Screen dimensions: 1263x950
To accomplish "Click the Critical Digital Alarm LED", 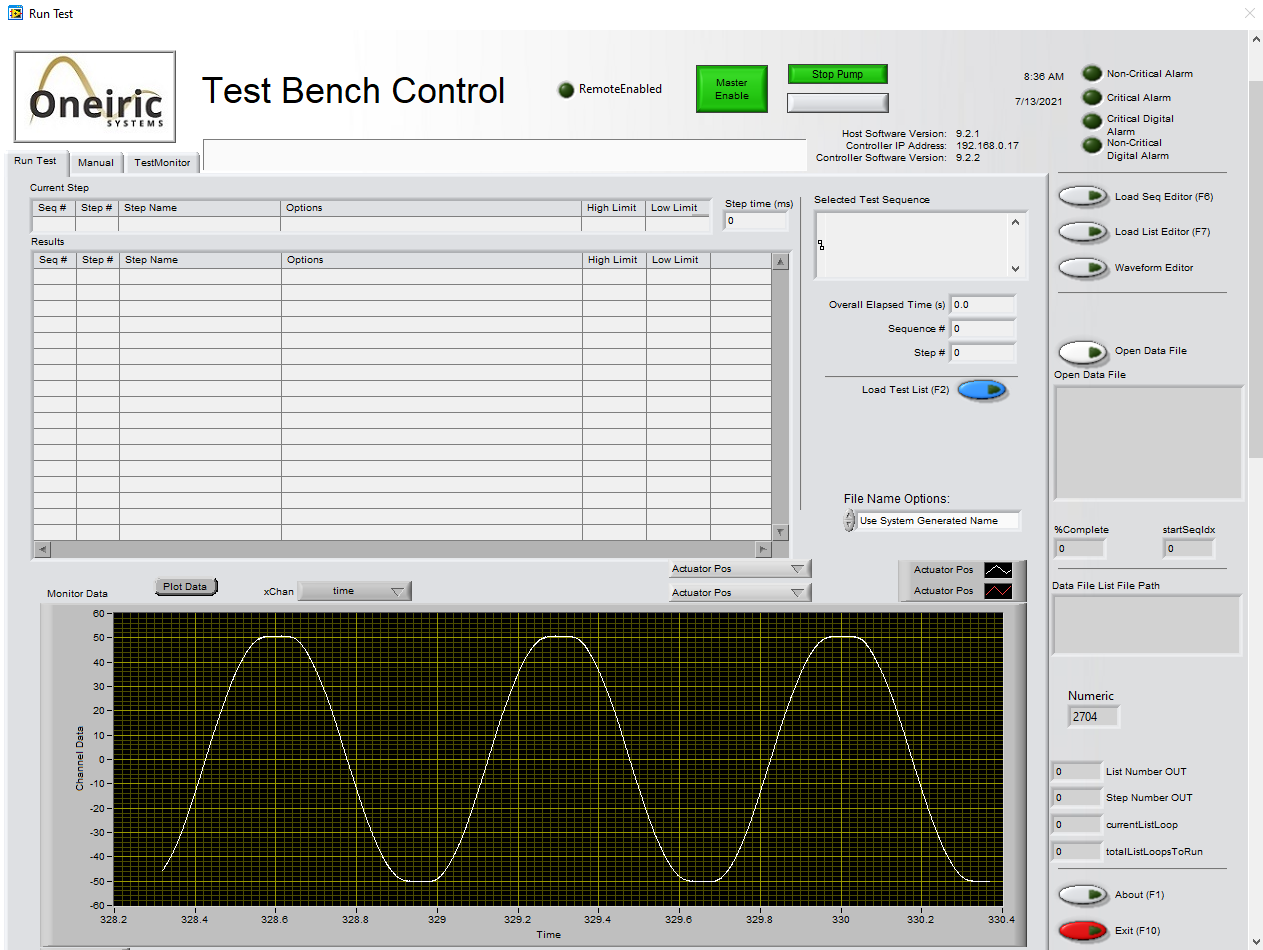I will coord(1092,121).
